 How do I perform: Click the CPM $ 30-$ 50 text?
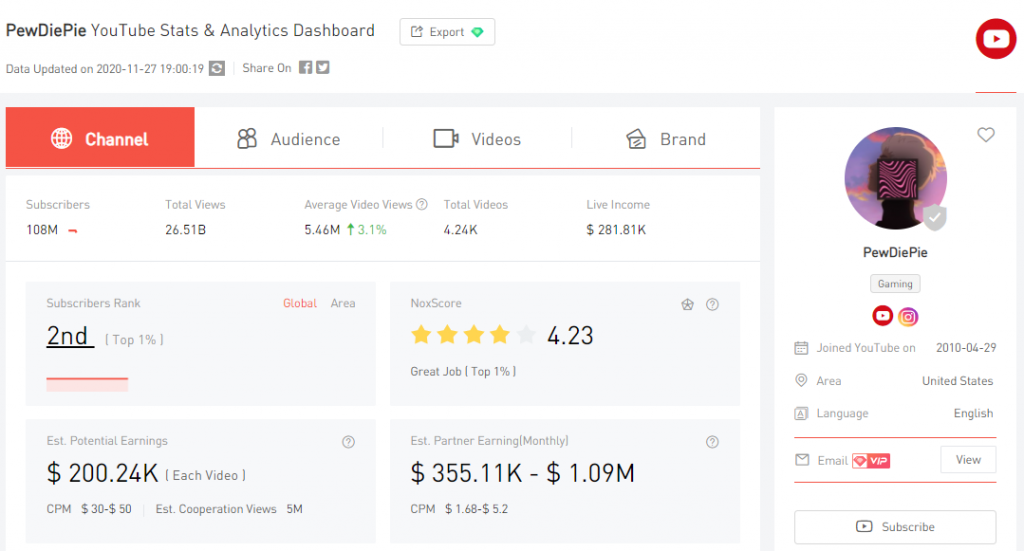89,509
